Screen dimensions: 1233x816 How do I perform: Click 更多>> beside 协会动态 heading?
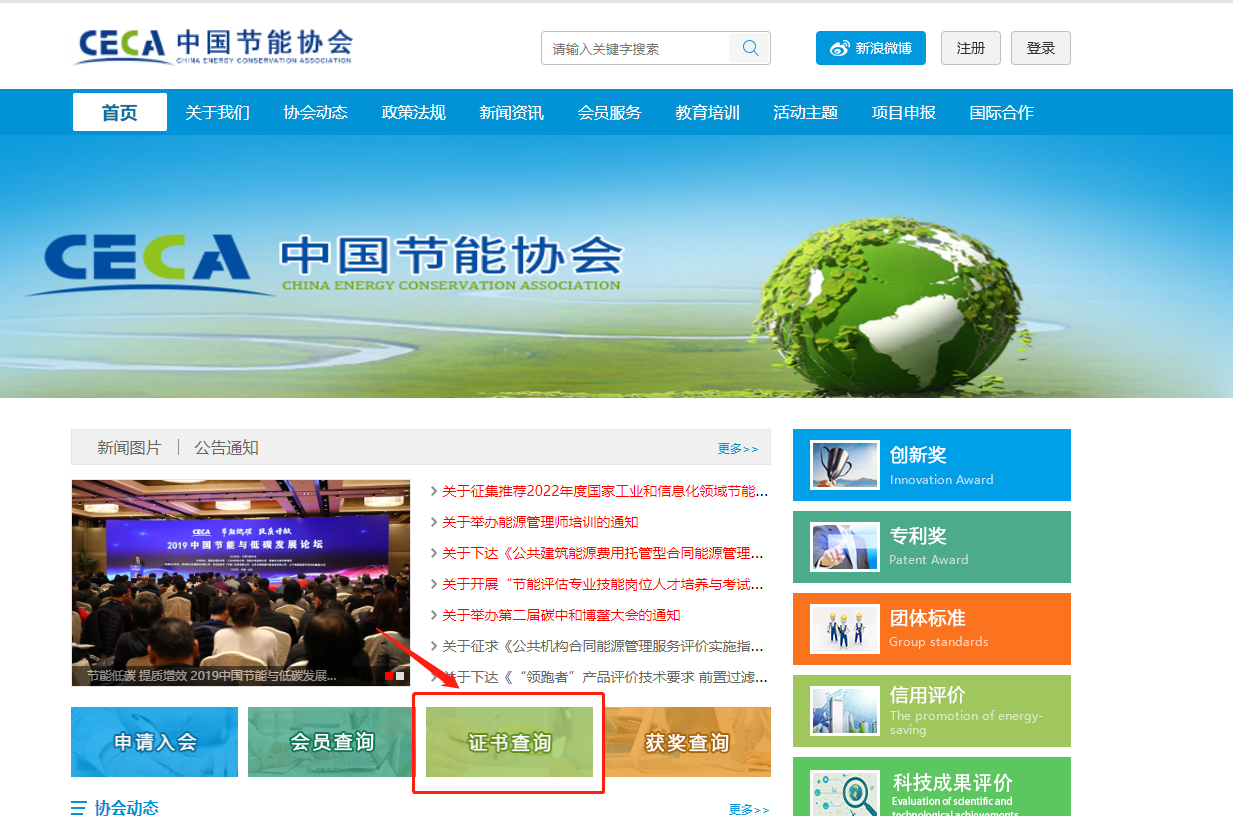point(749,809)
